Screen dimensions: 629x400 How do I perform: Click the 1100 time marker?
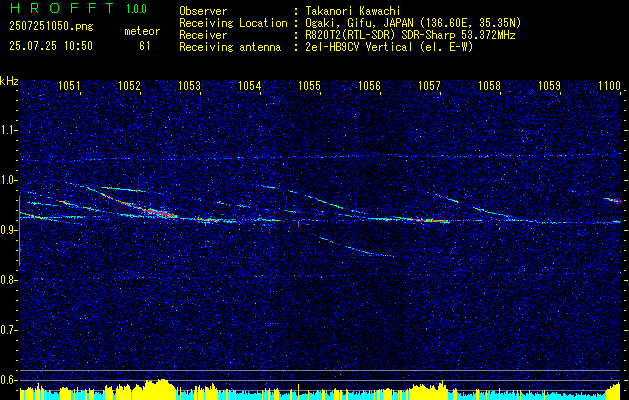point(609,85)
